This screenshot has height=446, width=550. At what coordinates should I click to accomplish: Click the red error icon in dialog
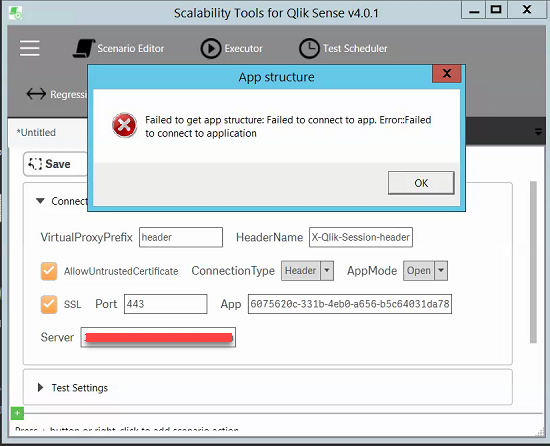pyautogui.click(x=124, y=125)
